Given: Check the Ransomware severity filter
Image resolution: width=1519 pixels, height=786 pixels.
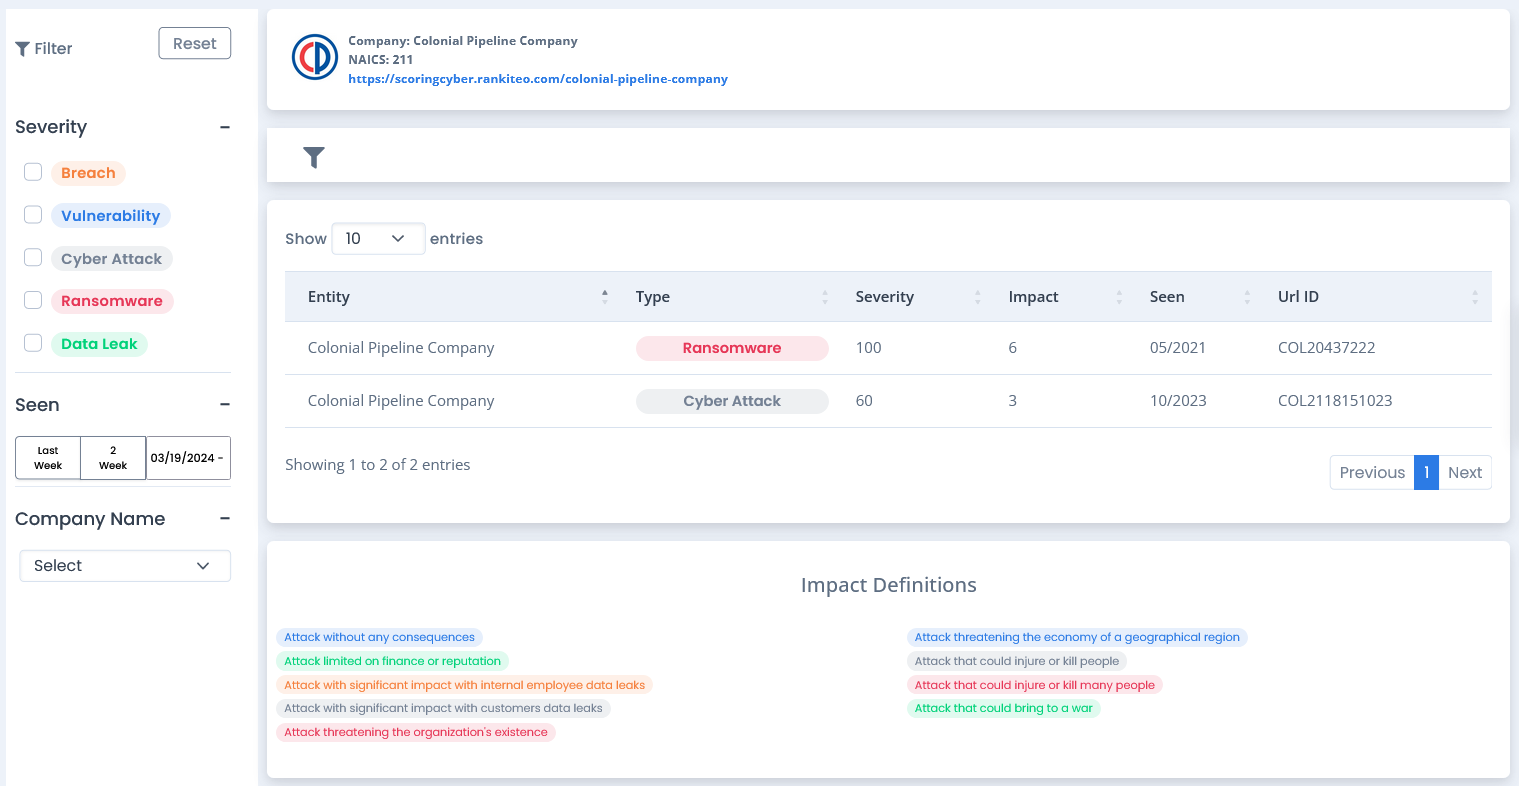Looking at the screenshot, I should click(33, 300).
